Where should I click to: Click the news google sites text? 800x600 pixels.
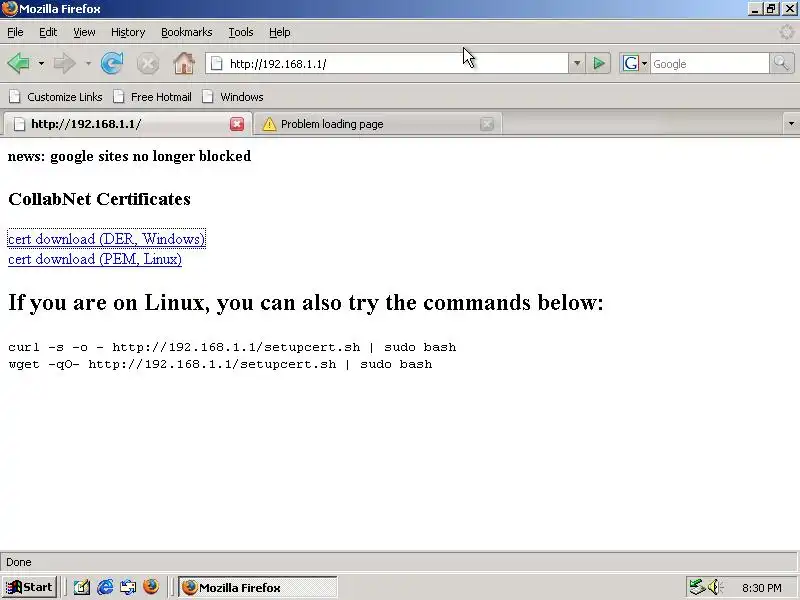[130, 156]
